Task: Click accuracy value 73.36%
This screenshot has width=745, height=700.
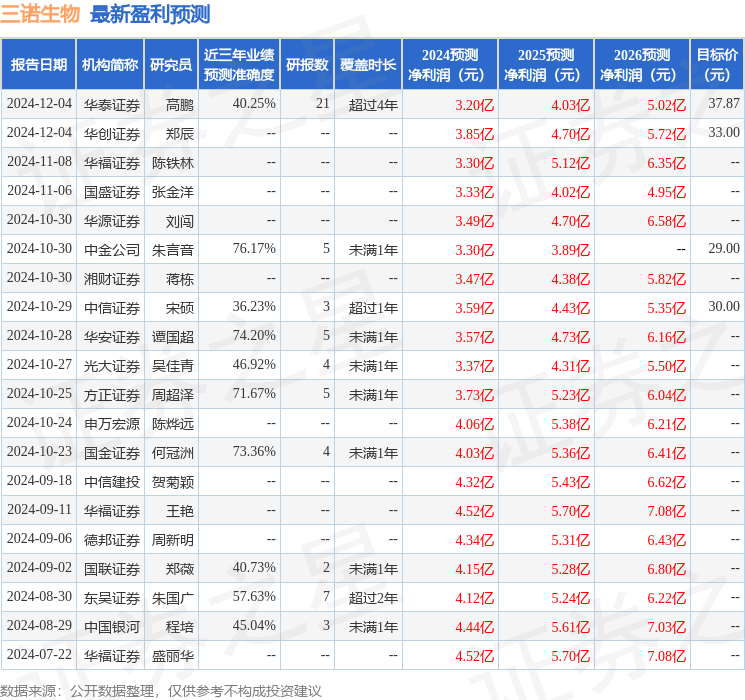Action: [x=254, y=451]
